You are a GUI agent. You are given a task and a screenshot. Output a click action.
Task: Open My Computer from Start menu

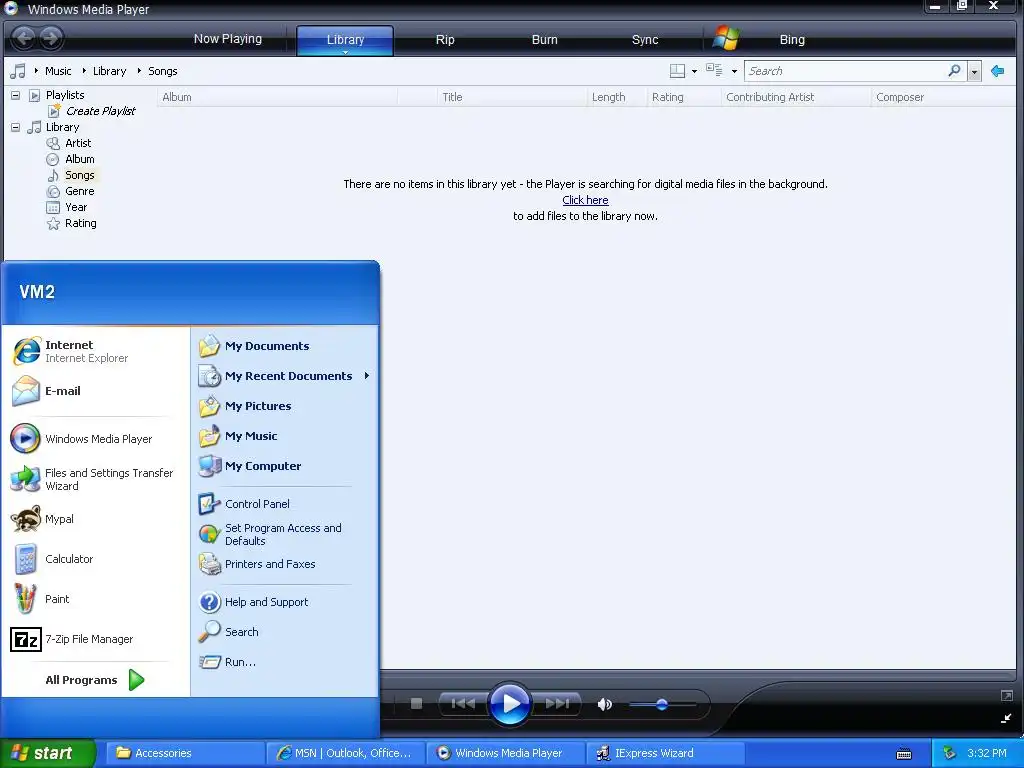click(x=284, y=466)
